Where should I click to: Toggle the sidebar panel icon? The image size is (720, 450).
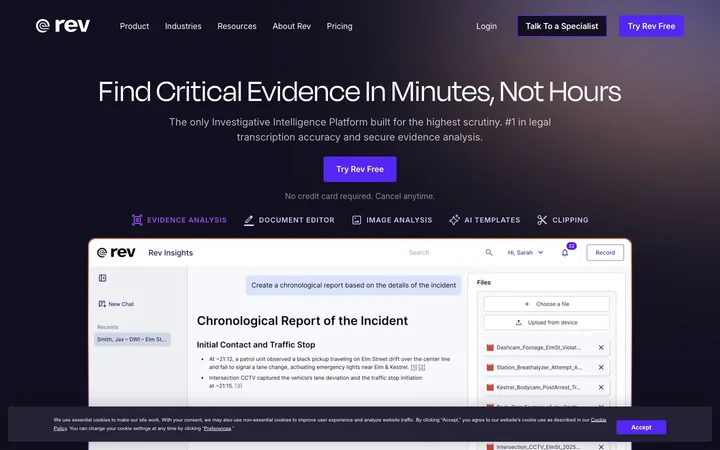click(x=102, y=278)
